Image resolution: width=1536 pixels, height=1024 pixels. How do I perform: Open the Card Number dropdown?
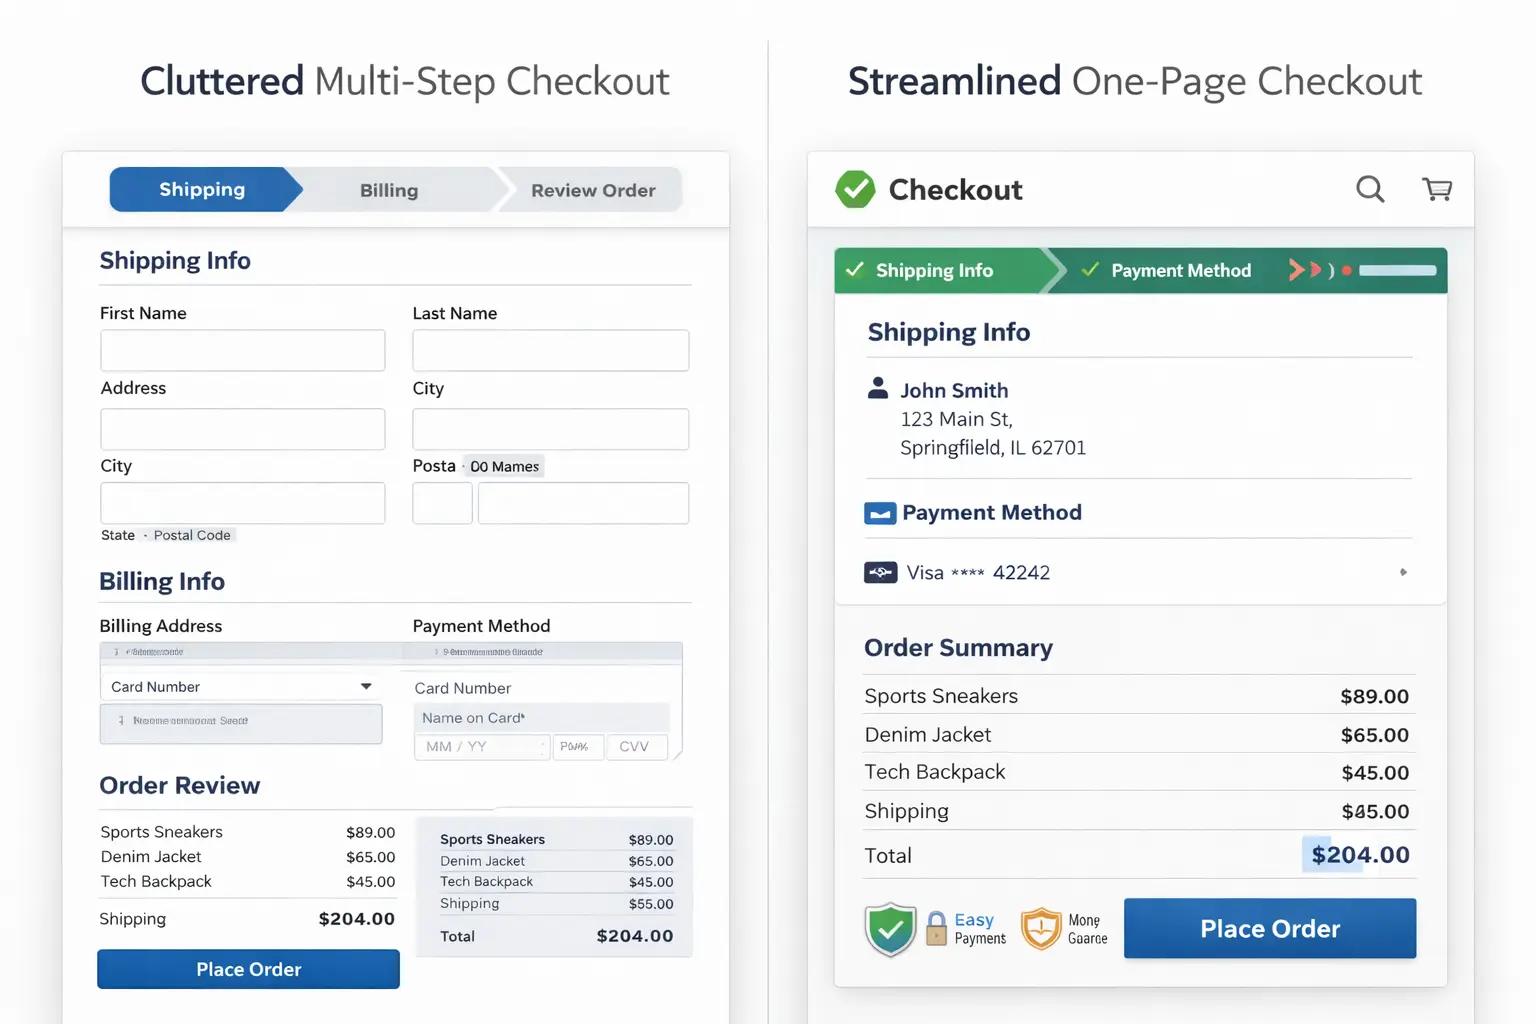point(367,686)
